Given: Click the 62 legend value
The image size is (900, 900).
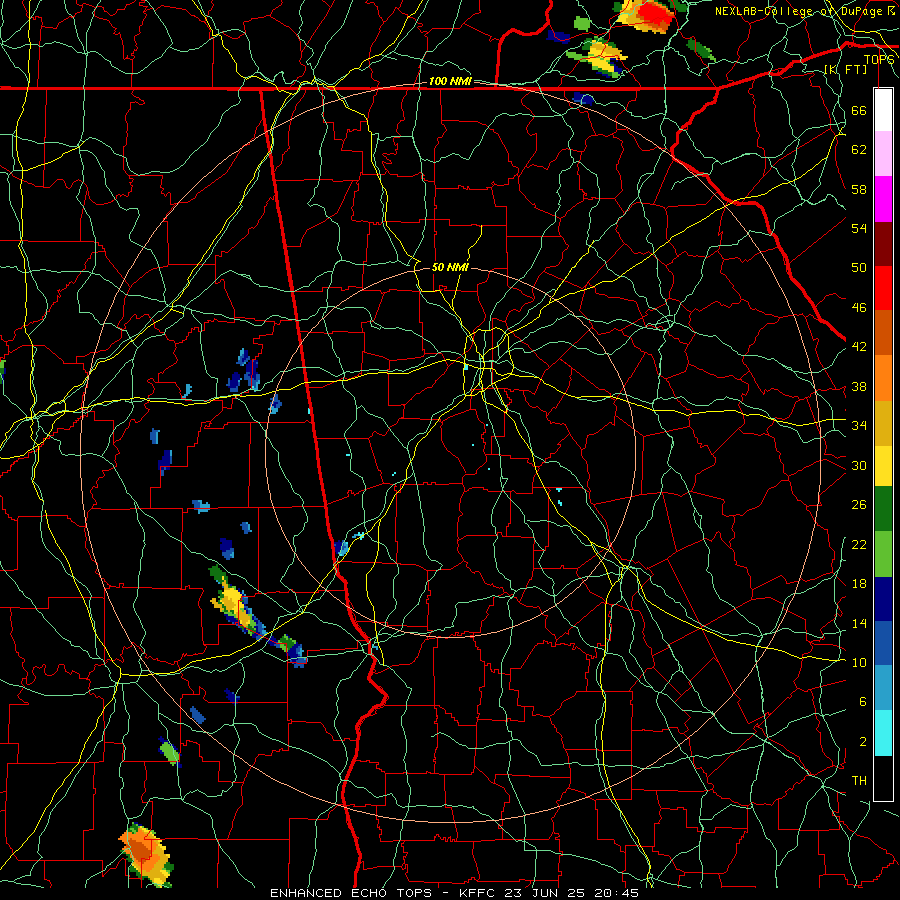Looking at the screenshot, I should pos(859,150).
